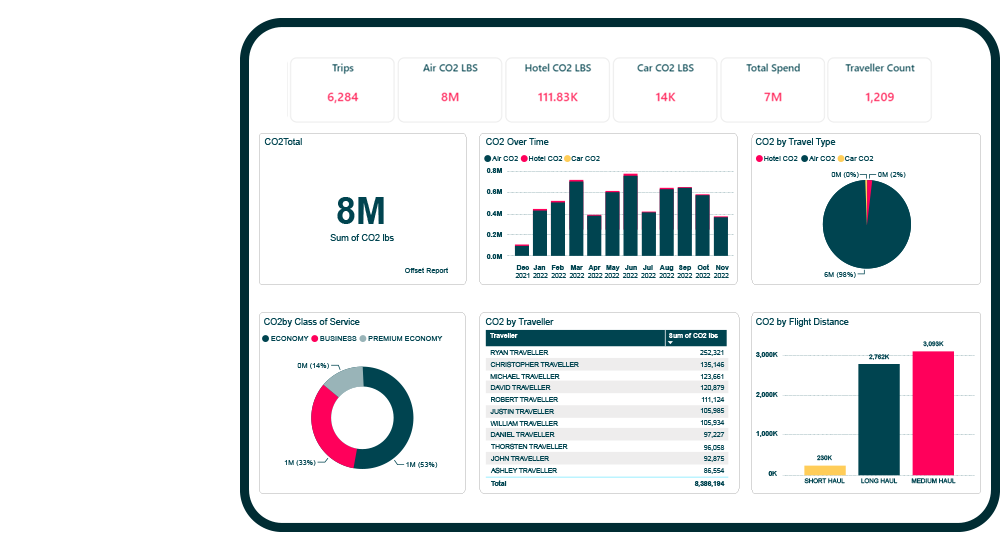This screenshot has height=550, width=1000.
Task: Select the JOHN TRAVELLER row
Action: click(x=606, y=458)
